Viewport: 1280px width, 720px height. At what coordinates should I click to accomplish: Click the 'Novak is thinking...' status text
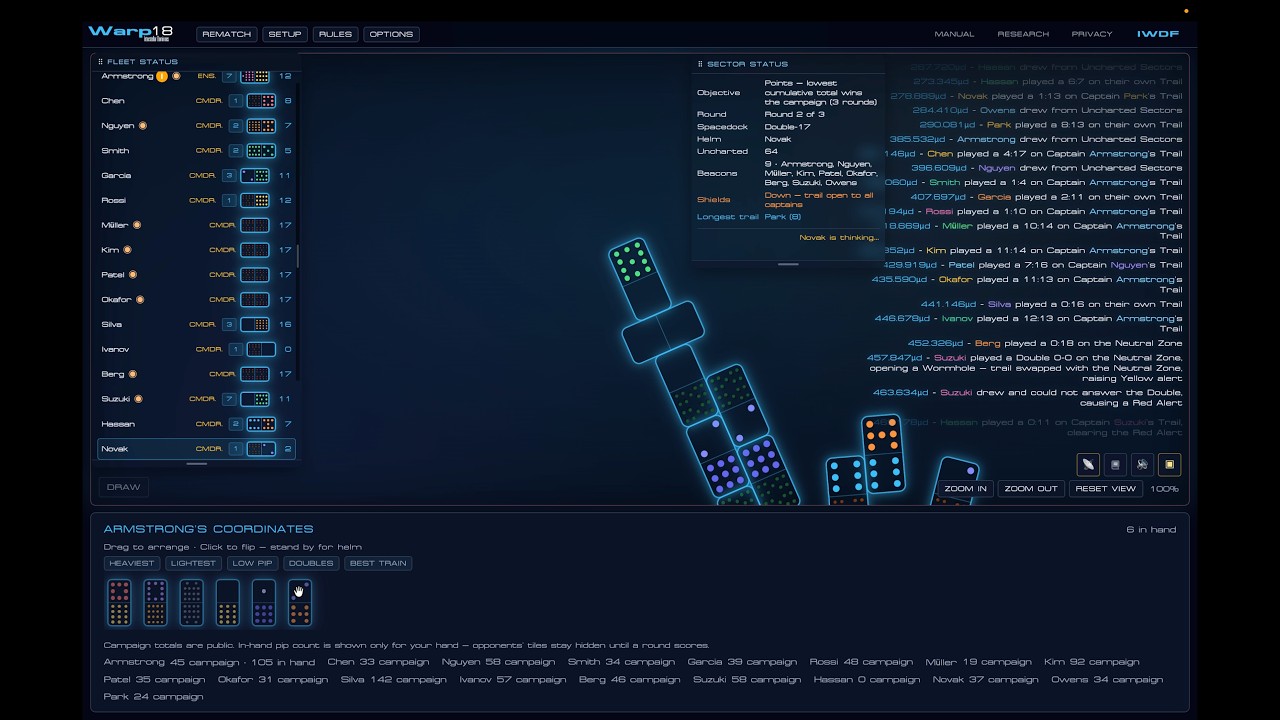coord(839,238)
